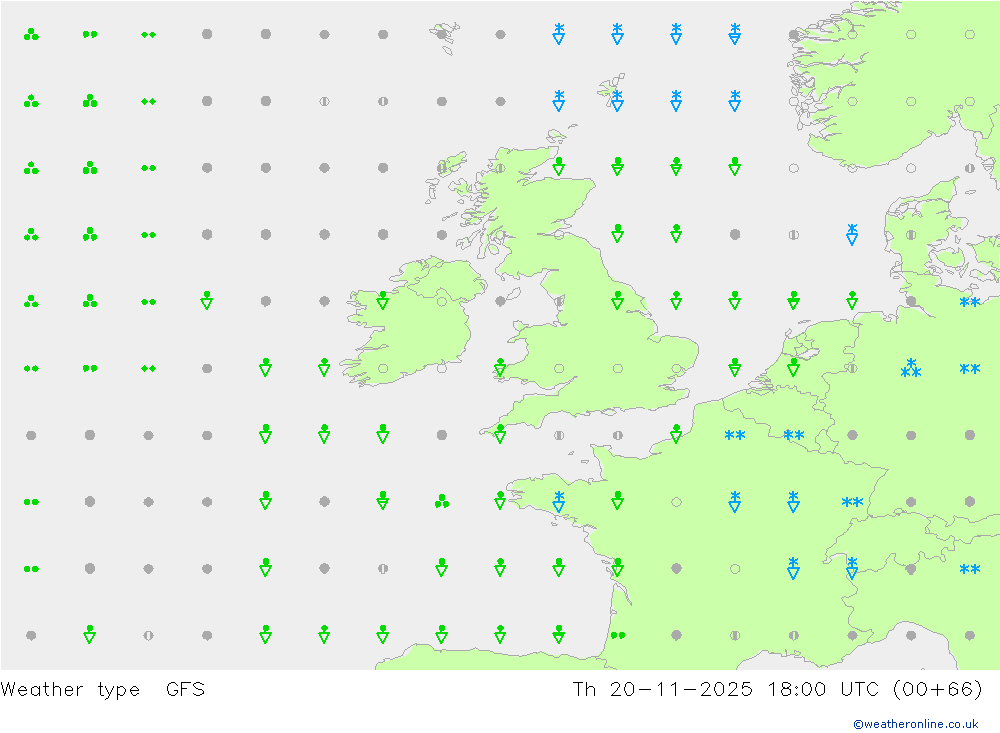Viewport: 1000px width, 733px height.
Task: Select the green shower symbol over the Netherlands
Action: point(793,367)
